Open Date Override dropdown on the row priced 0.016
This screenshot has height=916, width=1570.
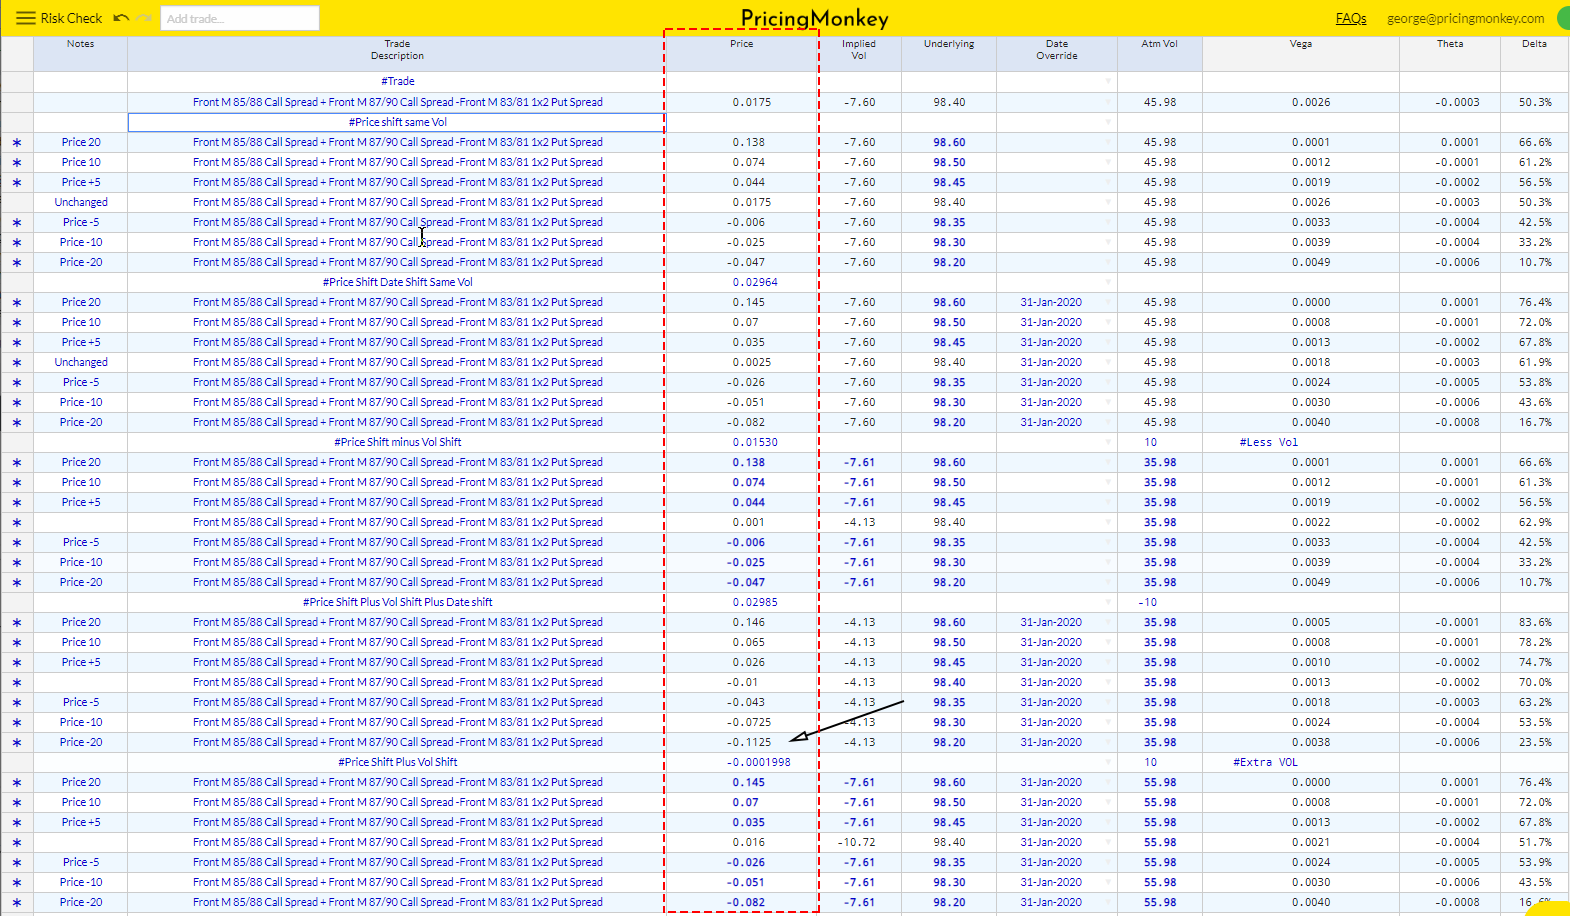click(1108, 842)
